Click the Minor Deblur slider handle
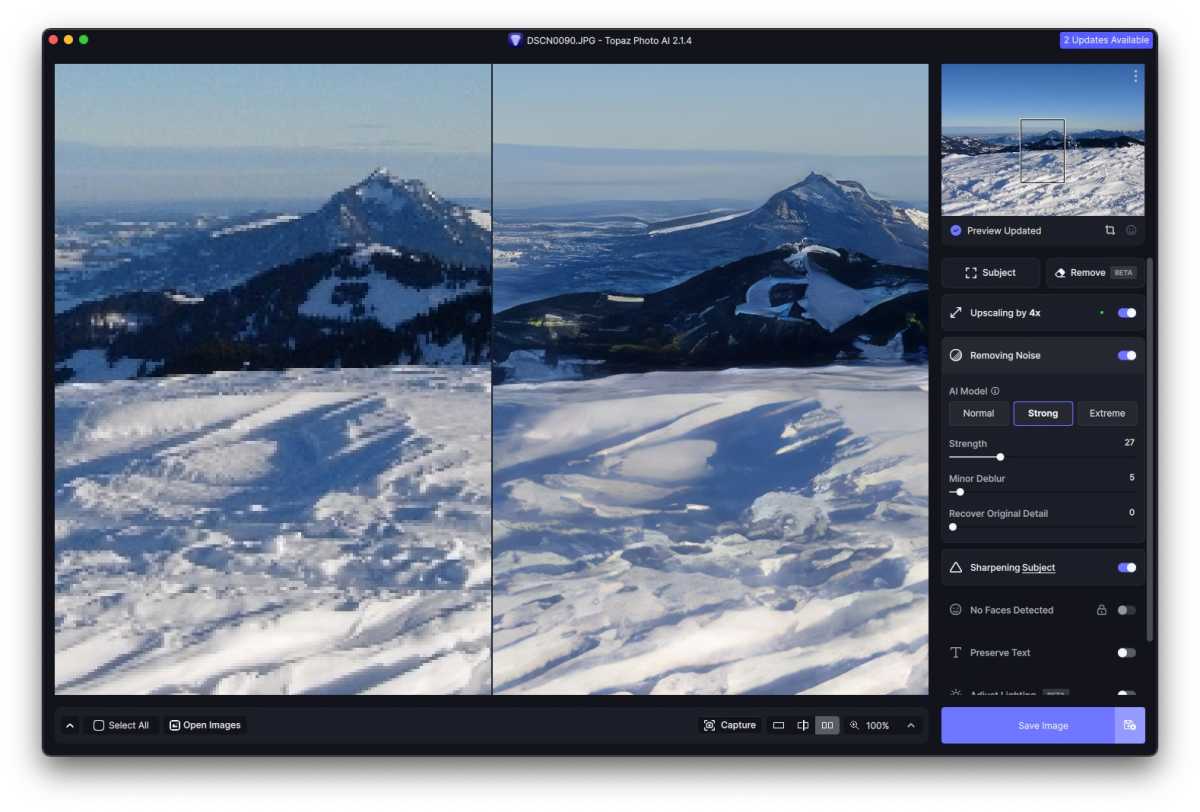Screen dimensions: 1200x812 pos(960,492)
